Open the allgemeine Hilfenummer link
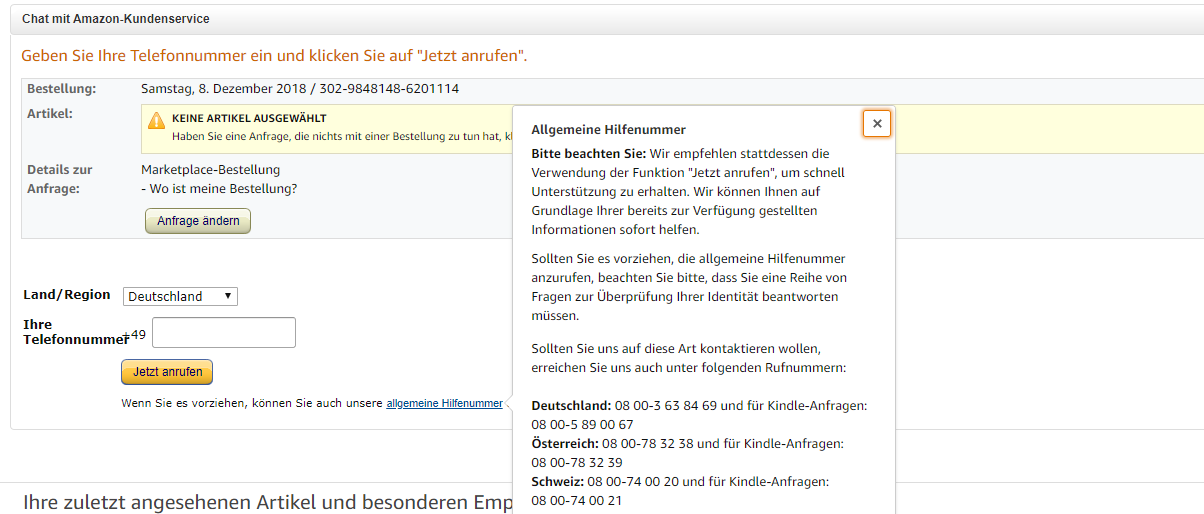Screen dimensions: 1204x514 coord(444,403)
